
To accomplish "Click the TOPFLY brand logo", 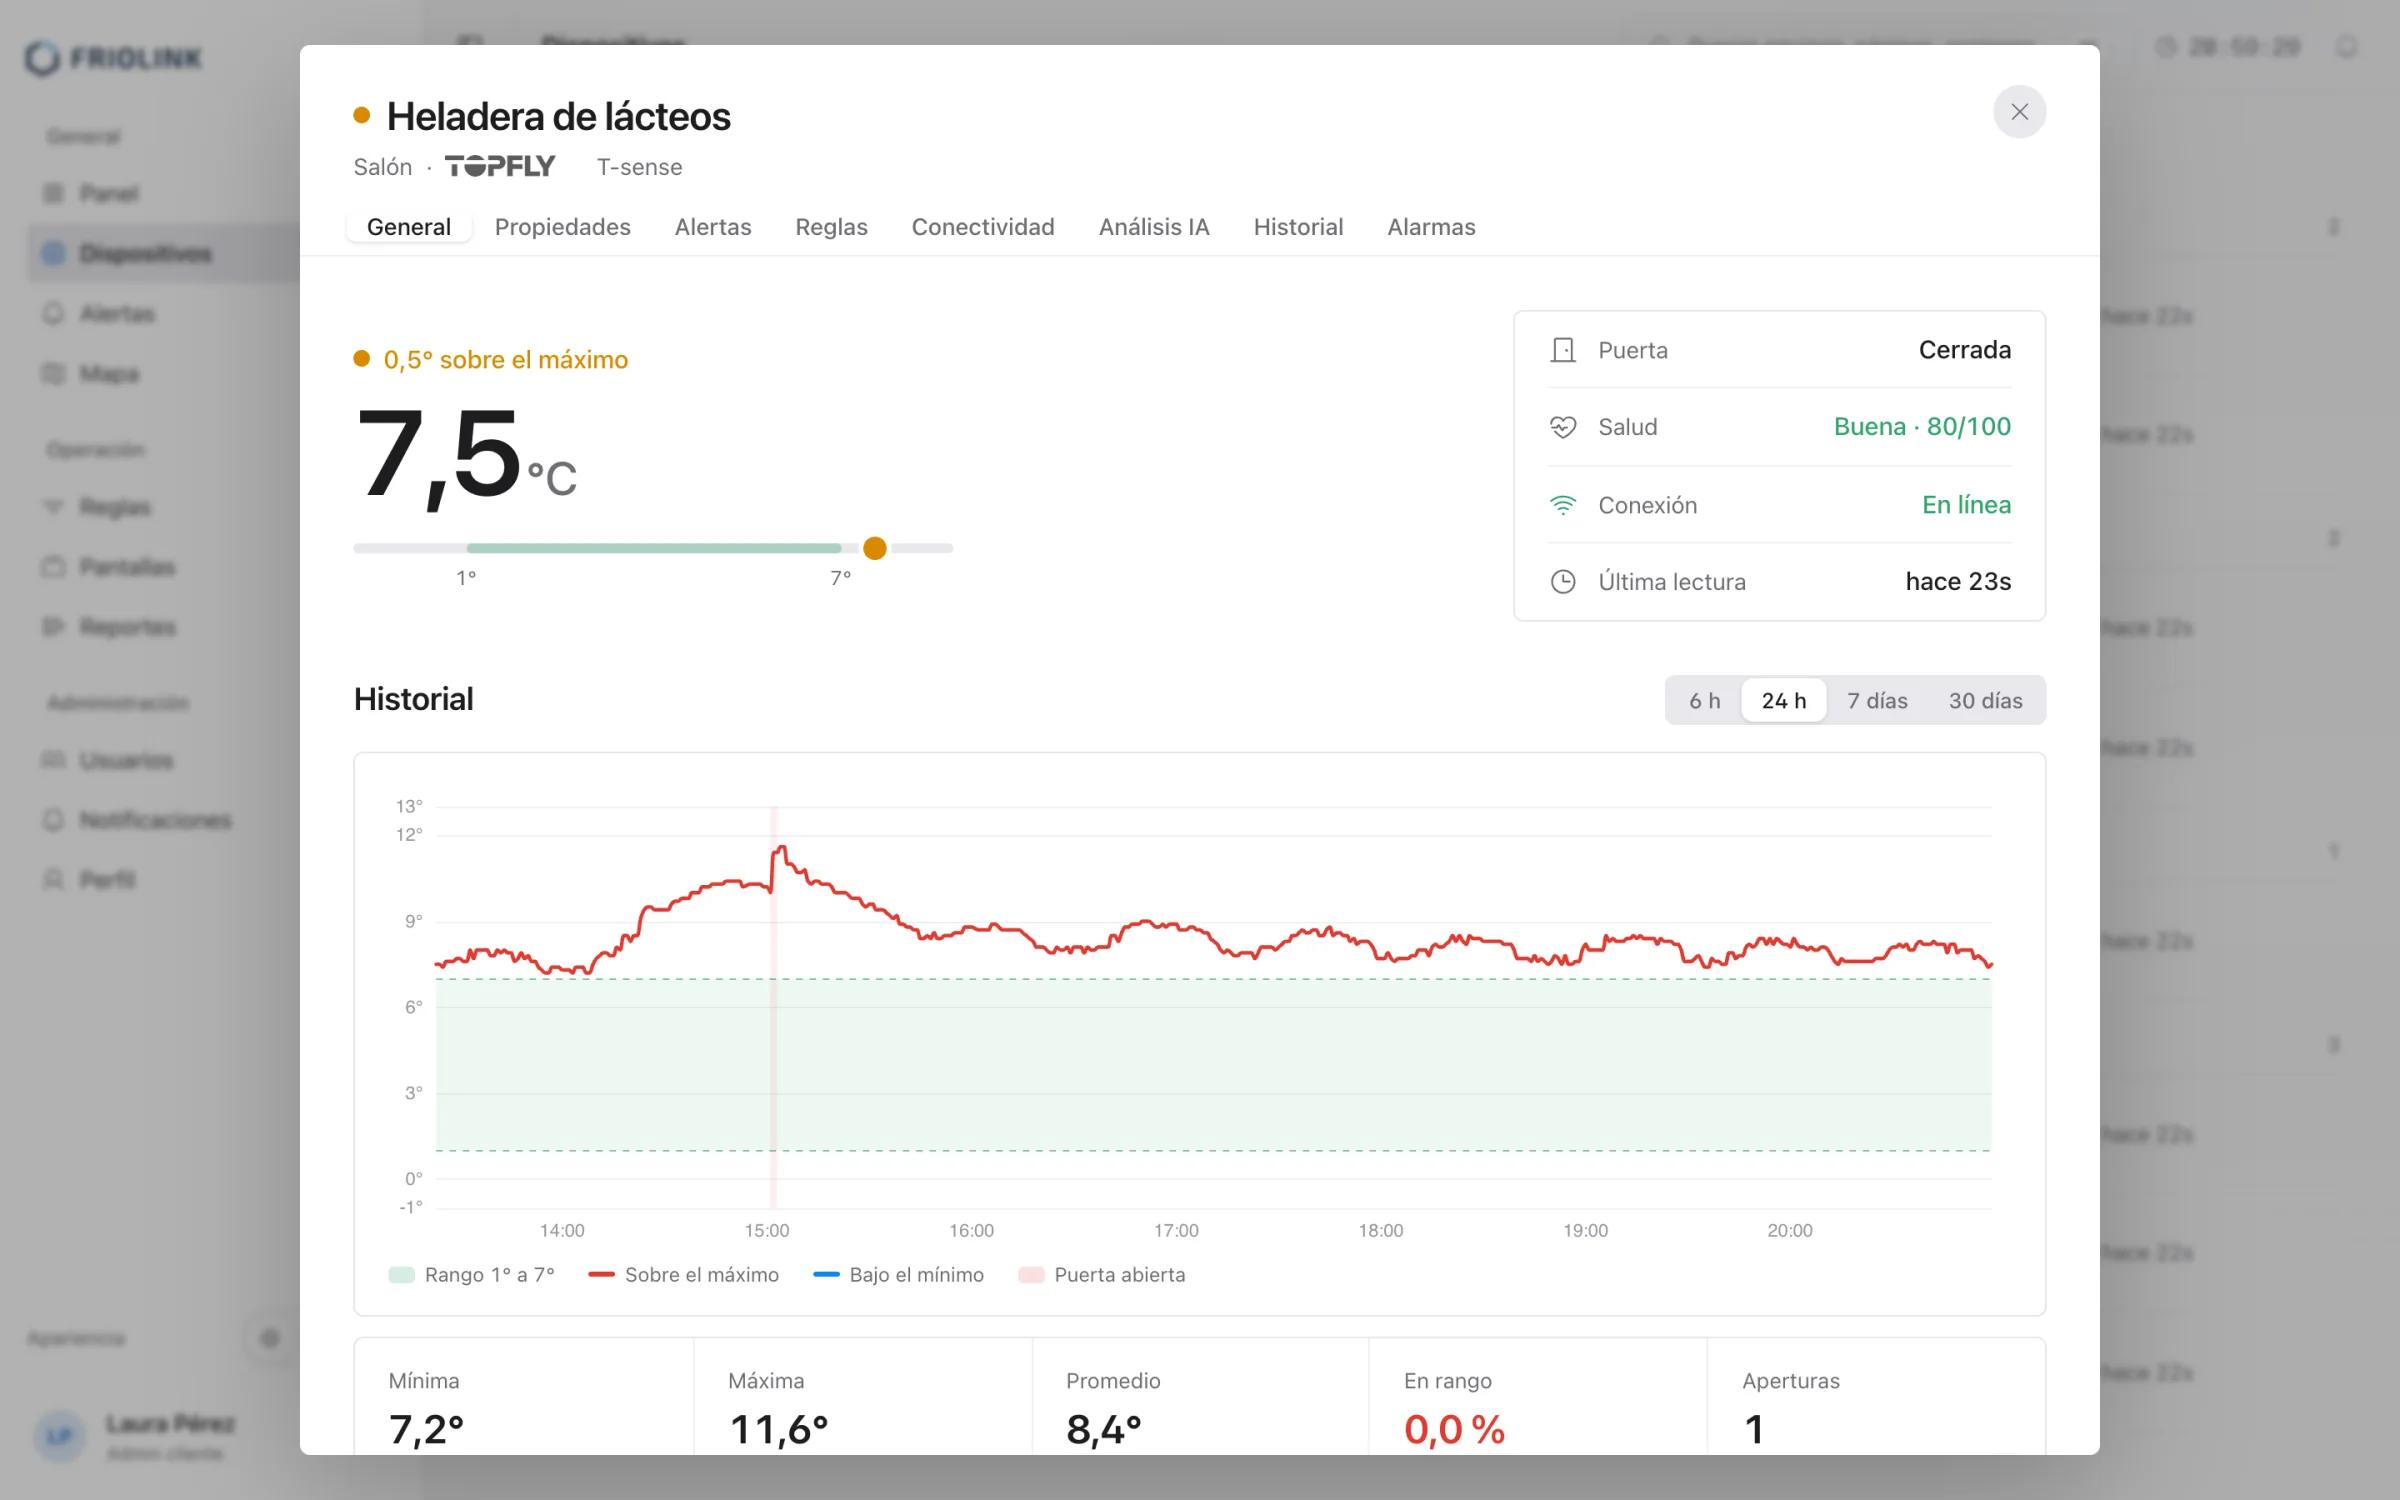I will coord(500,166).
